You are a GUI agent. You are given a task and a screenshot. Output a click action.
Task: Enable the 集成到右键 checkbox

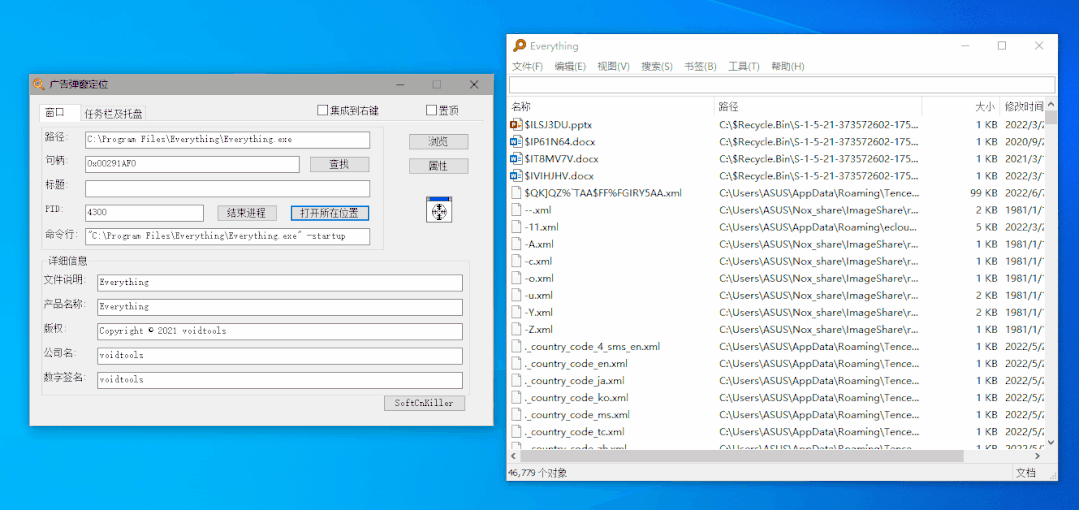(x=323, y=110)
